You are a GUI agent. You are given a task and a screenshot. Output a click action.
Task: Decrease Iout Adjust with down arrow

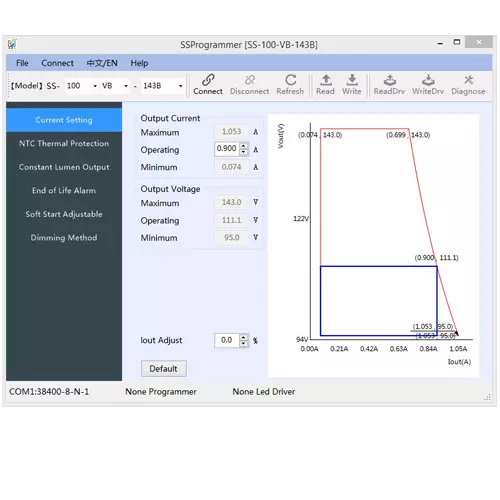click(x=244, y=344)
